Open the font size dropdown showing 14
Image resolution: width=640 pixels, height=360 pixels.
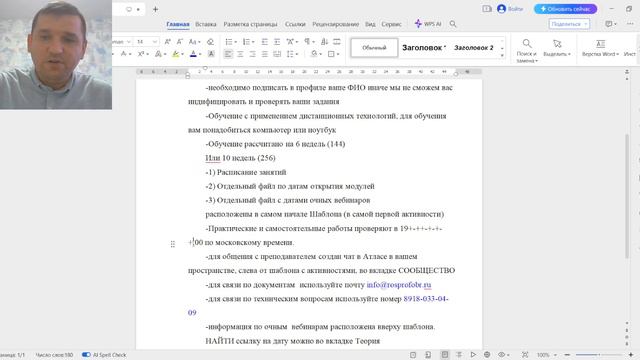pos(155,42)
